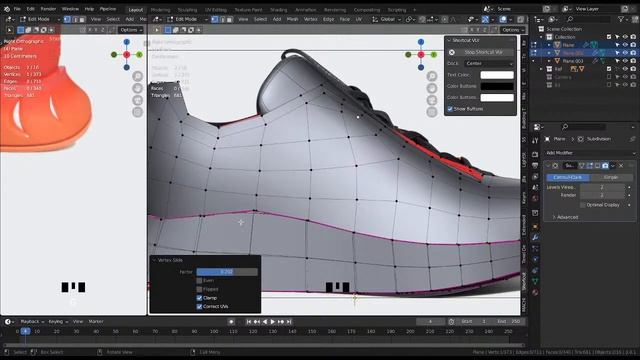Image resolution: width=640 pixels, height=360 pixels.
Task: Switch to the UV Editing workspace tab
Action: [216, 9]
